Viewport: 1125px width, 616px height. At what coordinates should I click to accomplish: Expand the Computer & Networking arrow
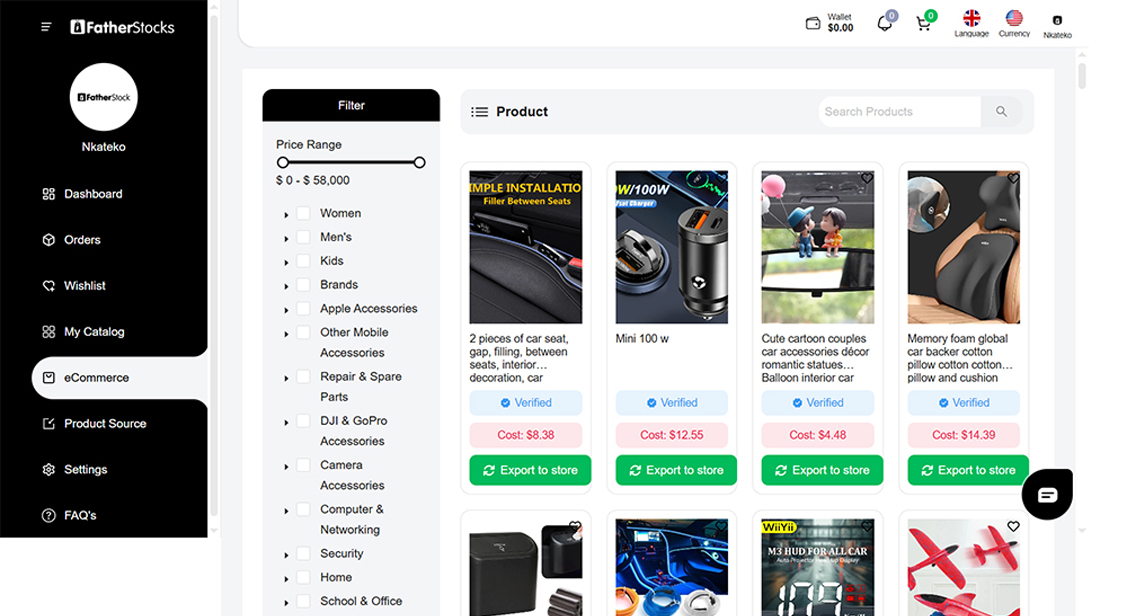pos(286,511)
